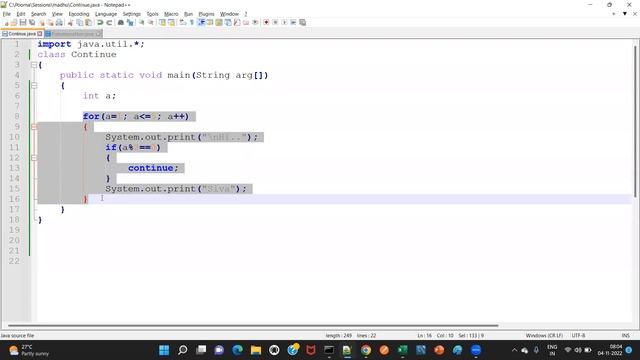Screen dimensions: 640x360
Task: Collapse the main method fold at line 5
Action: coord(34,86)
